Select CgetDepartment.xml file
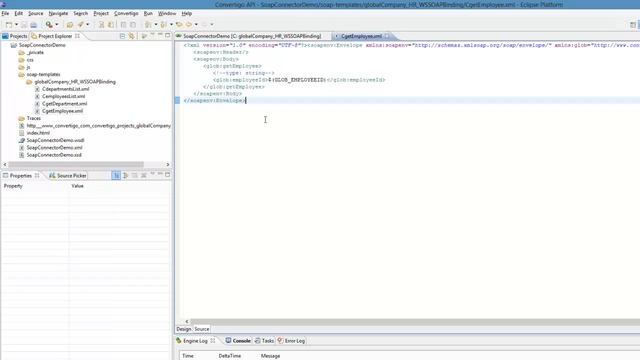The width and height of the screenshot is (640, 360). (64, 104)
